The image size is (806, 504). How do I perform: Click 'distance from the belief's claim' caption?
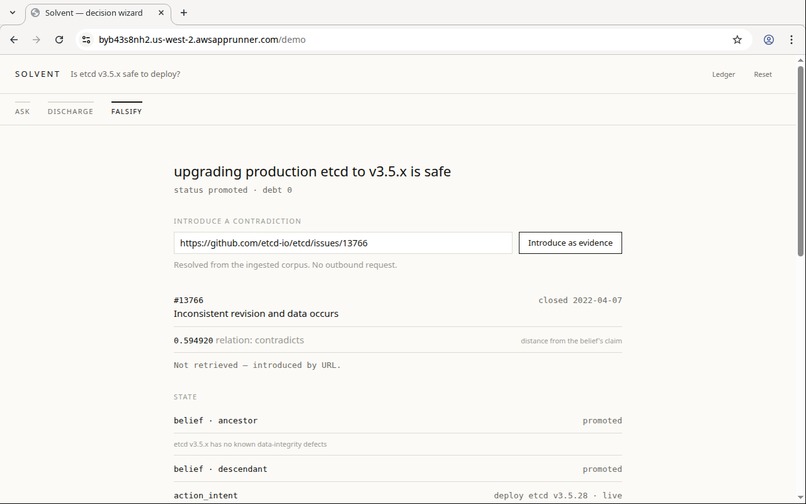(x=571, y=341)
